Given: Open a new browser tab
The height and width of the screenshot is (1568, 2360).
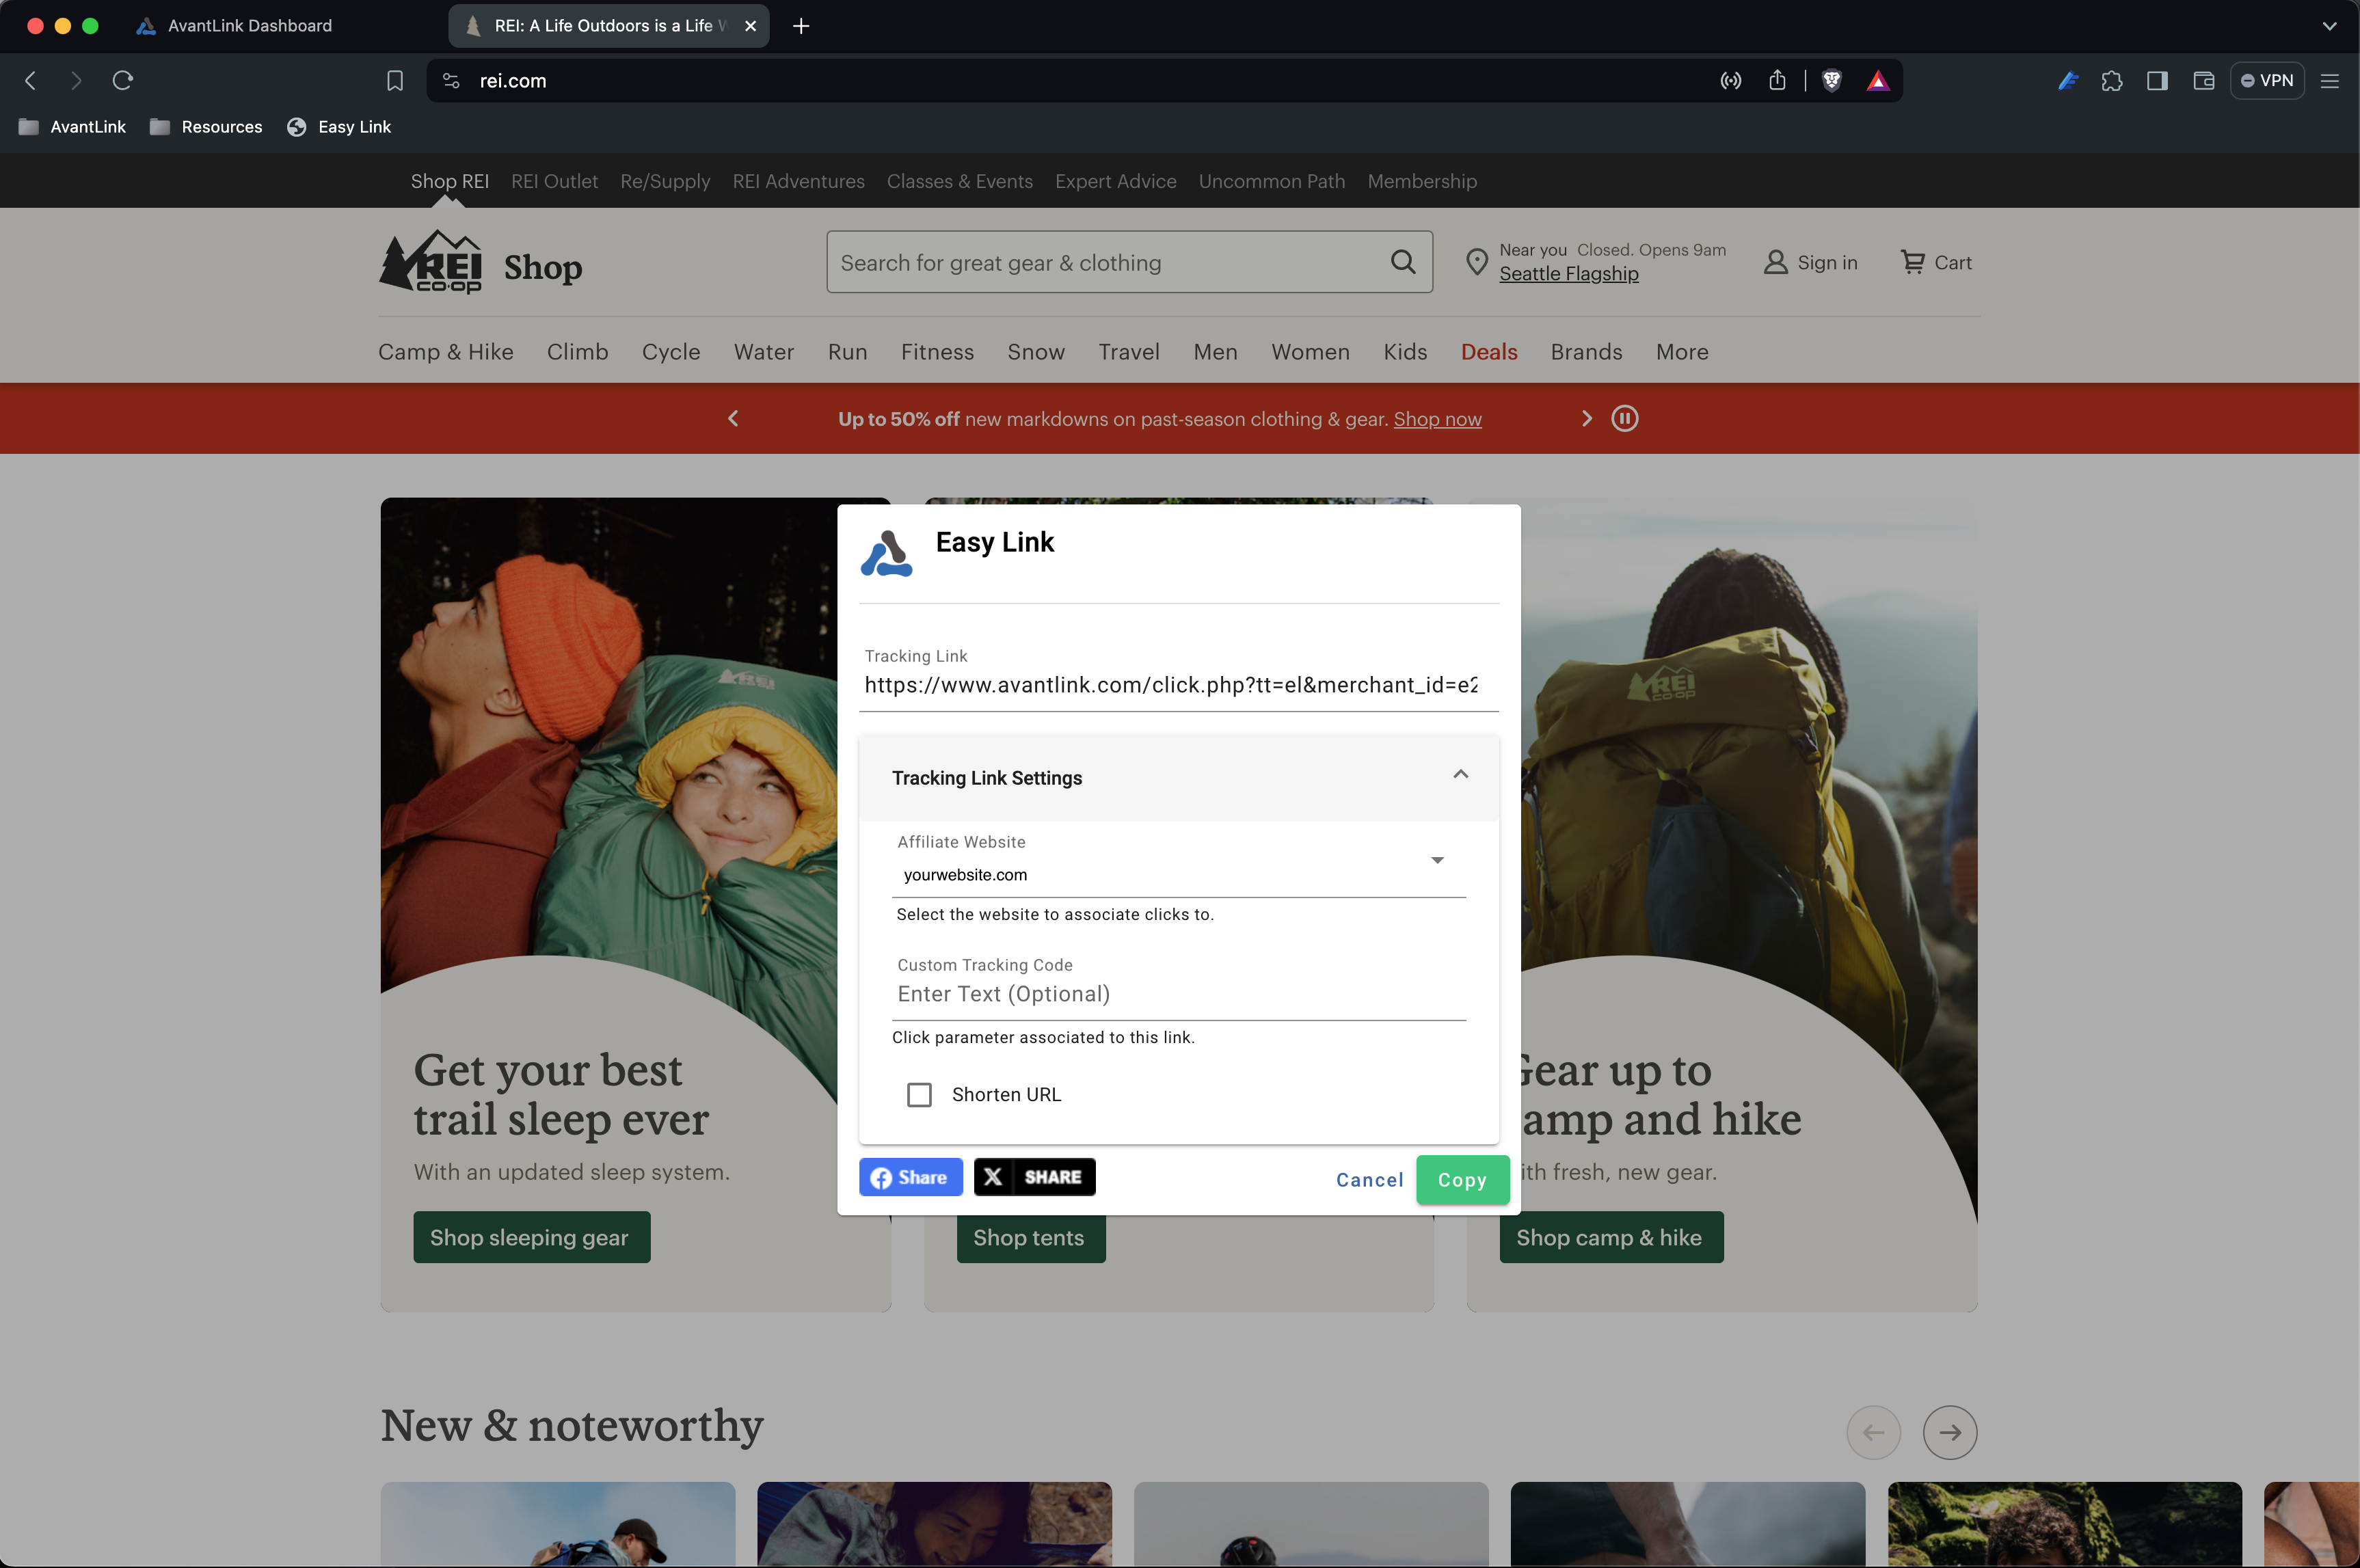Looking at the screenshot, I should tap(801, 26).
